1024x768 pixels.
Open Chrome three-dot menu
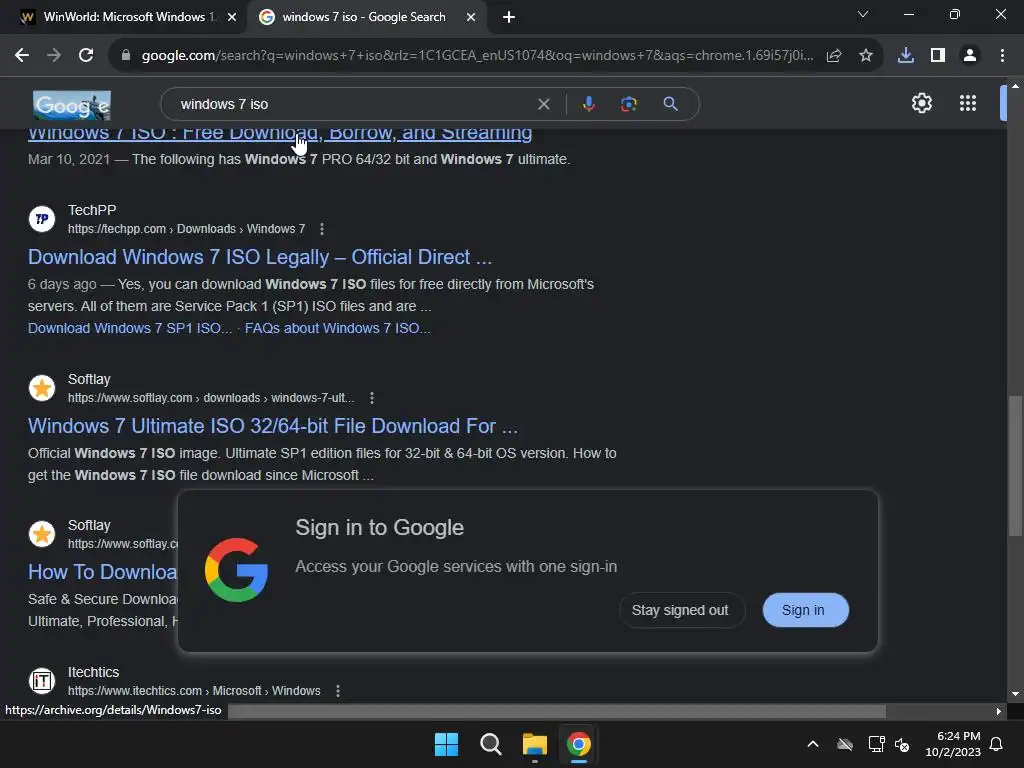coord(1002,56)
